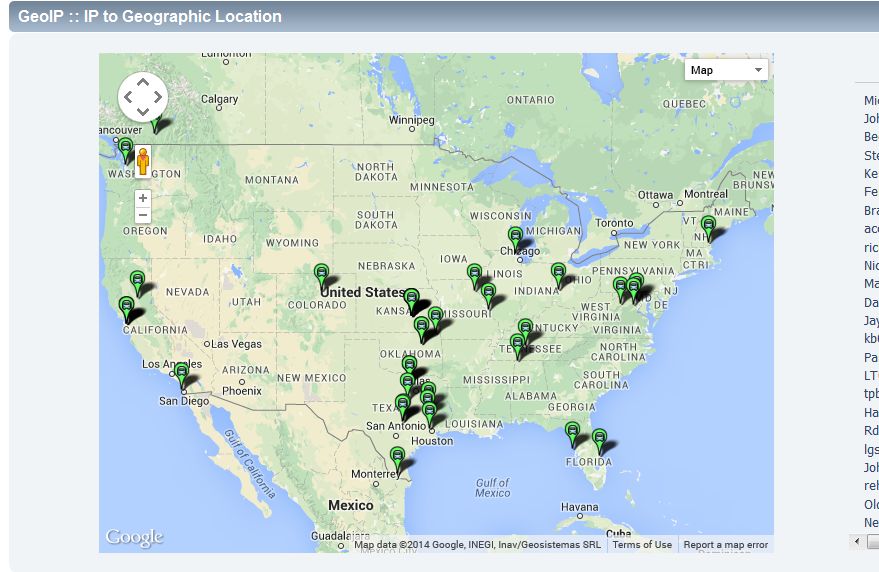Select the marker in Ohio
This screenshot has width=879, height=572.
pos(558,273)
